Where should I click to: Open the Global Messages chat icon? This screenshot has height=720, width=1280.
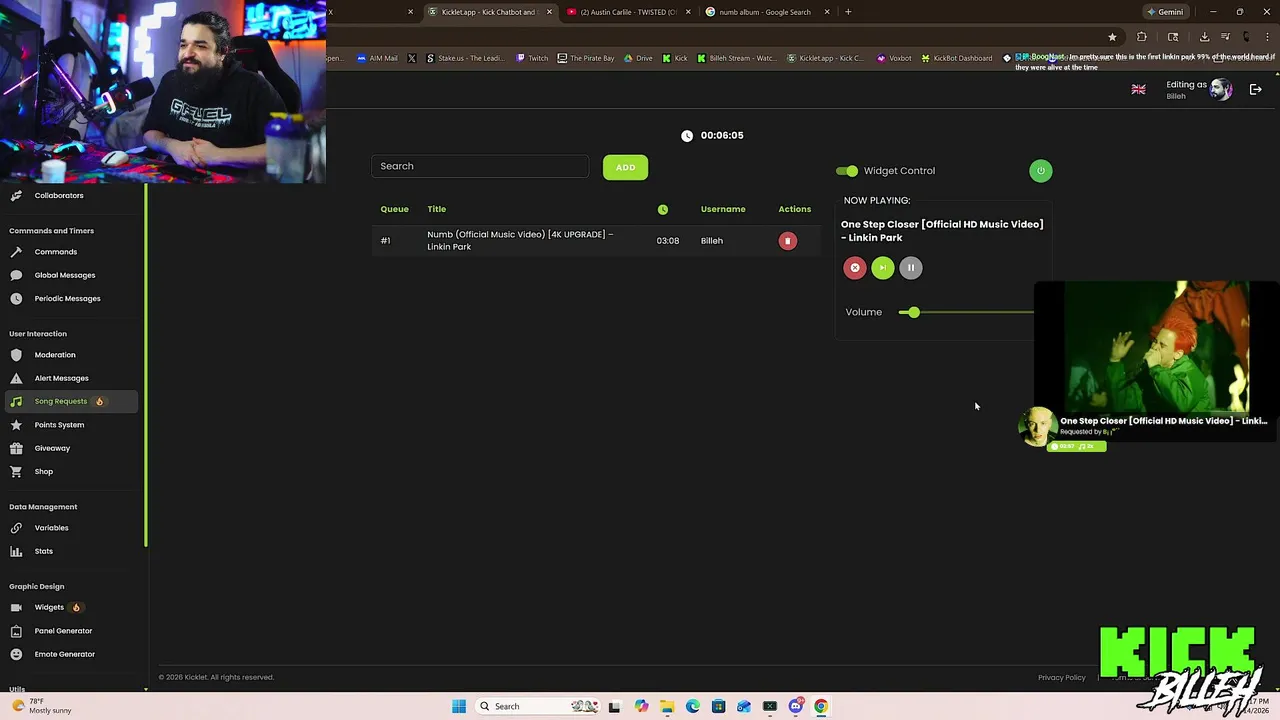[16, 275]
